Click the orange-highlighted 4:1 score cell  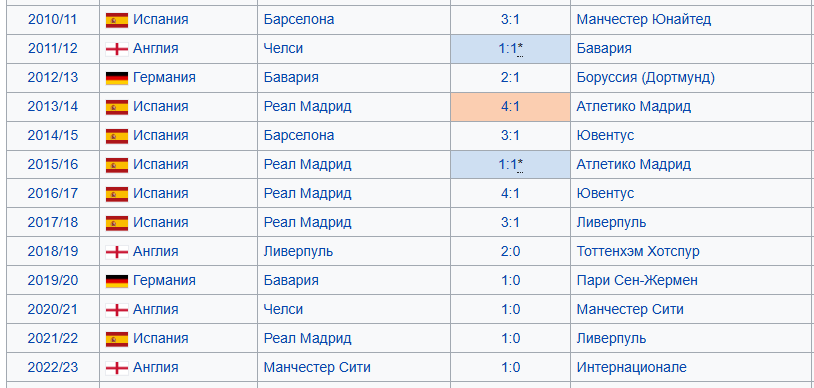click(510, 107)
